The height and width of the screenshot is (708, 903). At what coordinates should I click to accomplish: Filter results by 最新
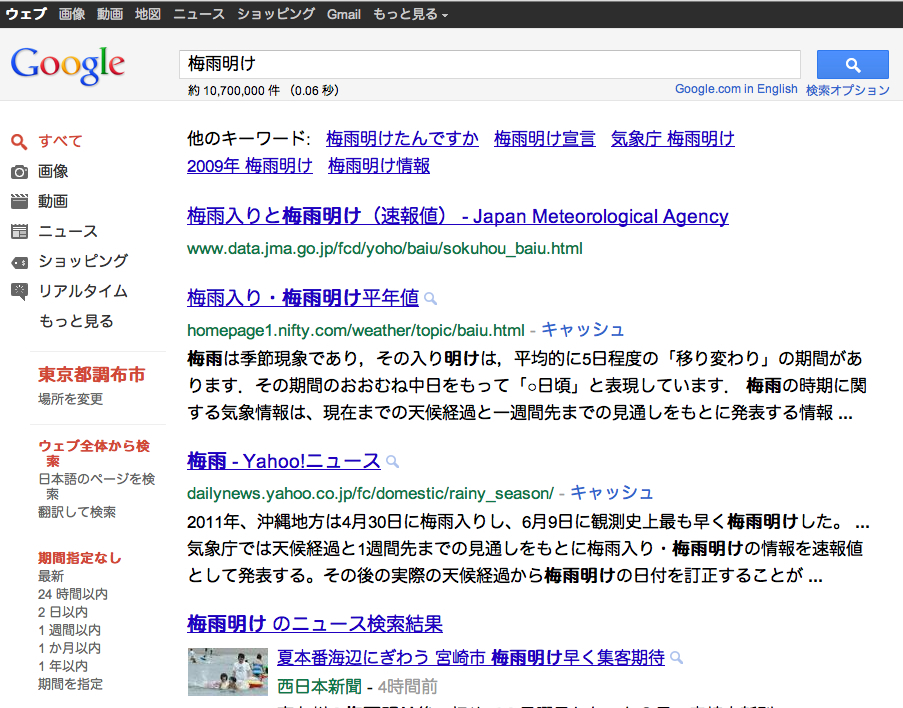[x=51, y=576]
